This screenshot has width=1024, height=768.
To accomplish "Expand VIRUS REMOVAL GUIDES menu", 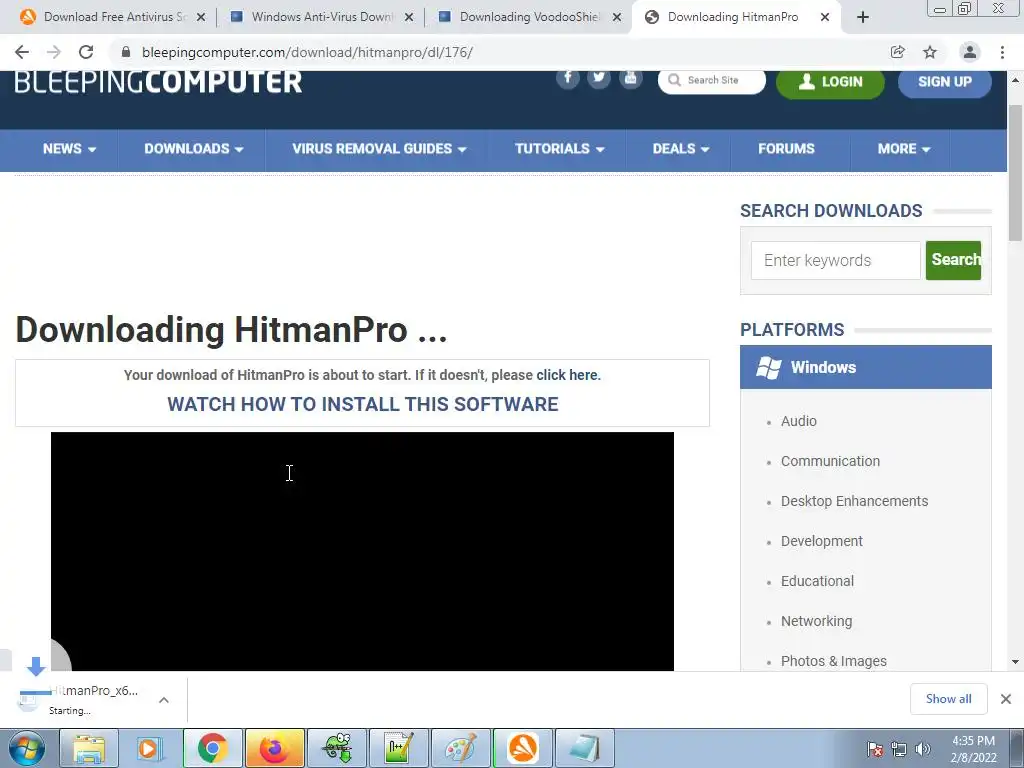I will coord(379,149).
